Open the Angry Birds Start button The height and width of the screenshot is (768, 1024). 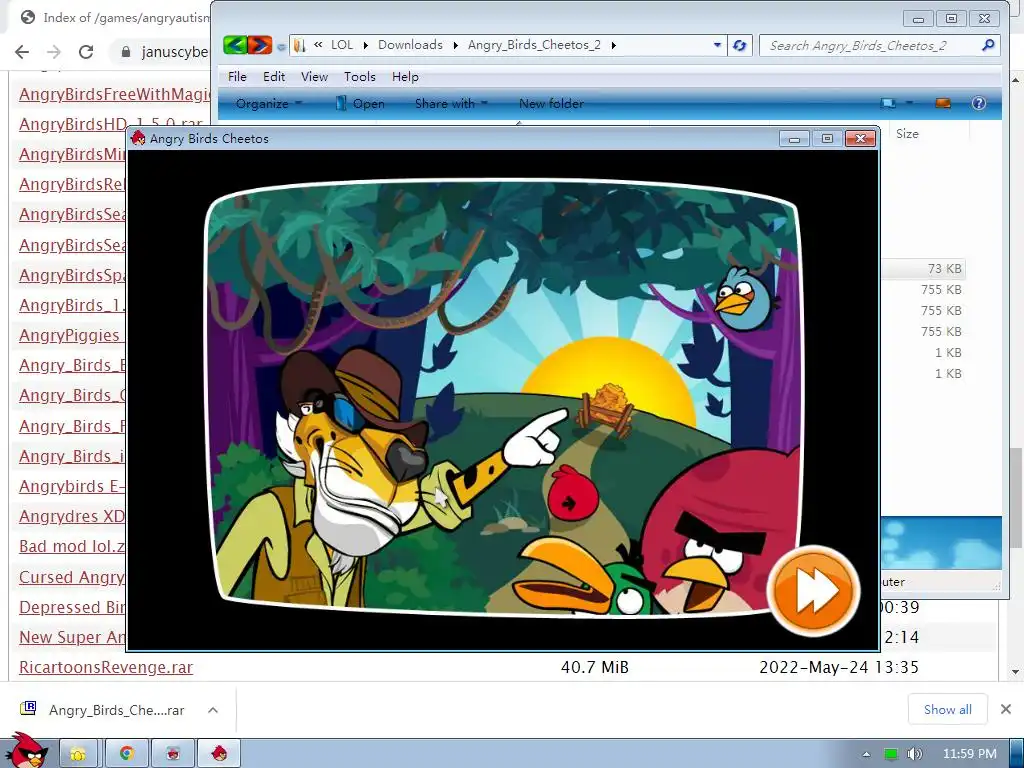pos(25,751)
